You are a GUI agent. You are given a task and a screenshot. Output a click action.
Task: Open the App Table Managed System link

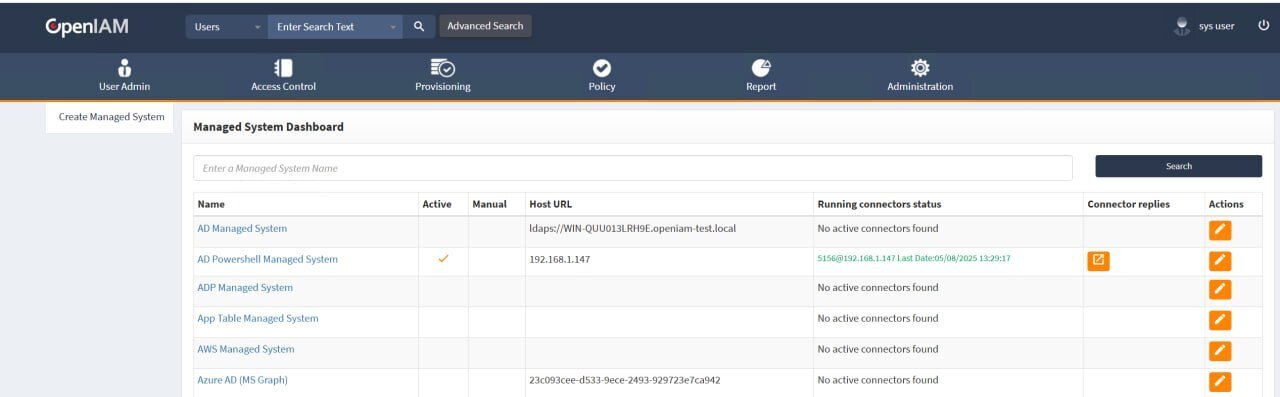[x=258, y=319]
